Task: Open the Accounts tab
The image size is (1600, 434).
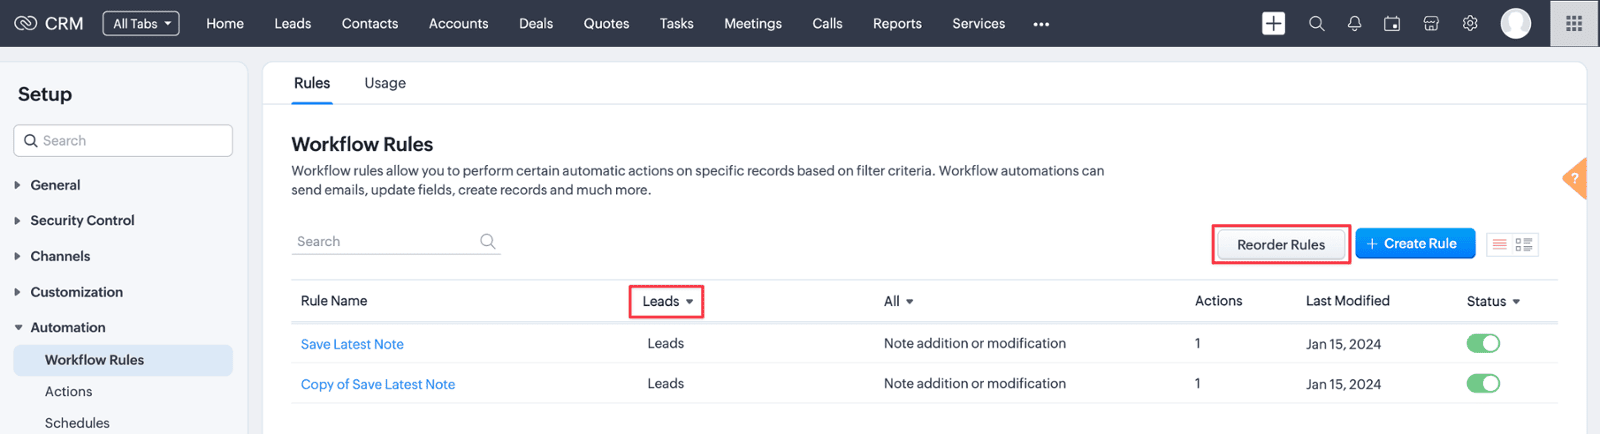Action: pyautogui.click(x=459, y=23)
